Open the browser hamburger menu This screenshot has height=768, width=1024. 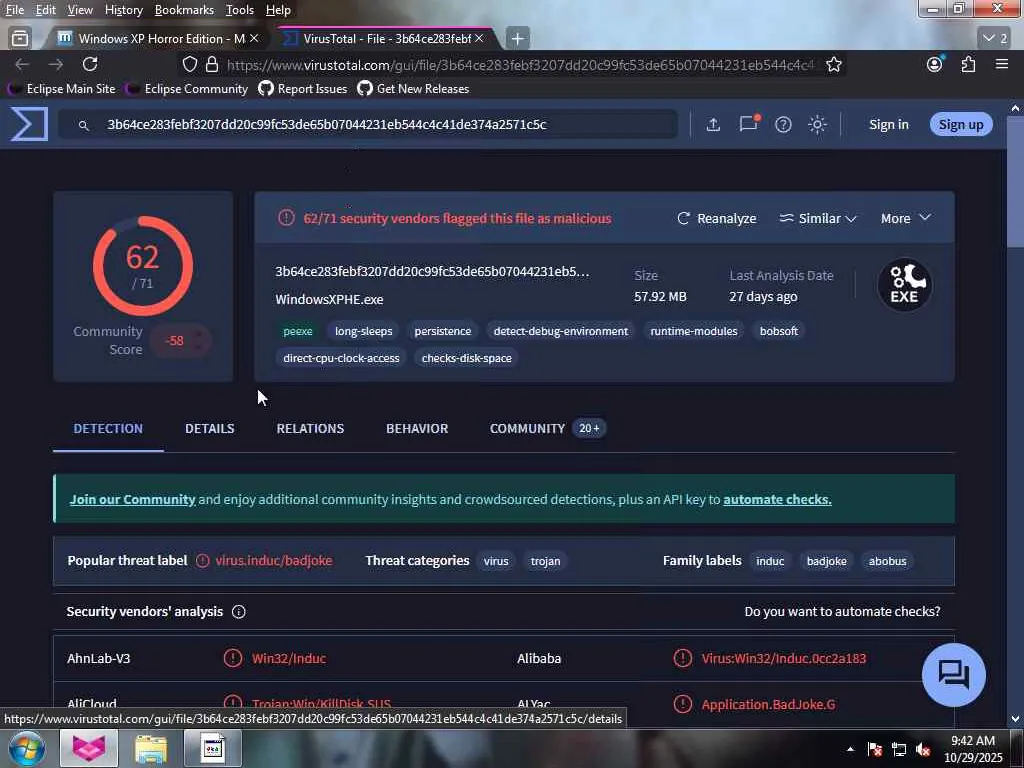1002,64
